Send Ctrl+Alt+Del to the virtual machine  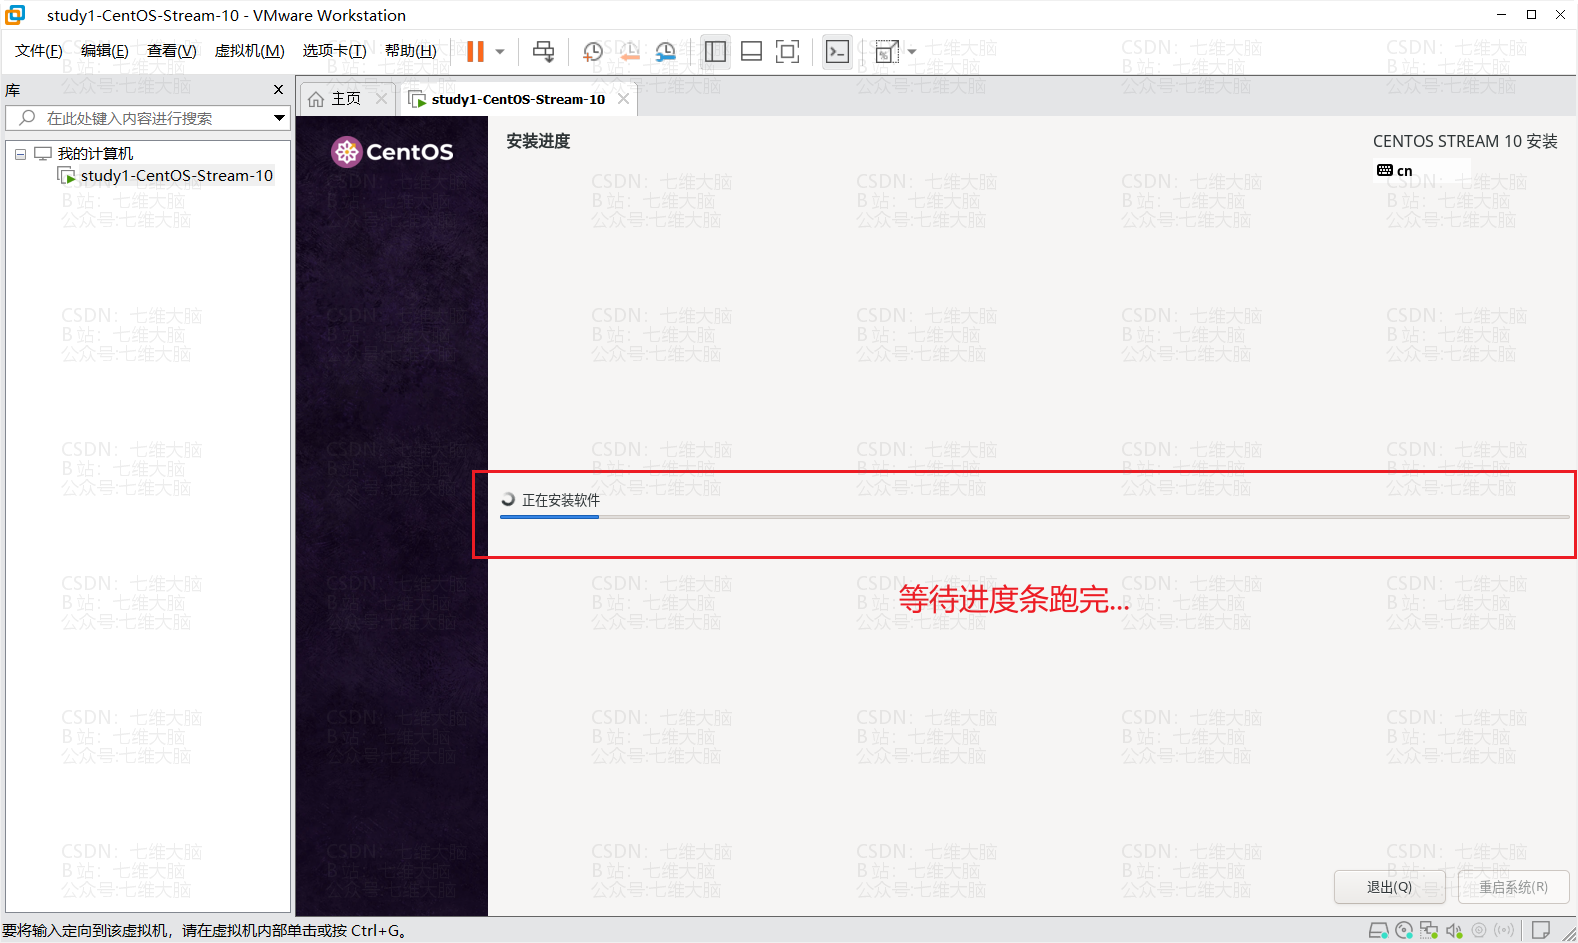point(543,51)
